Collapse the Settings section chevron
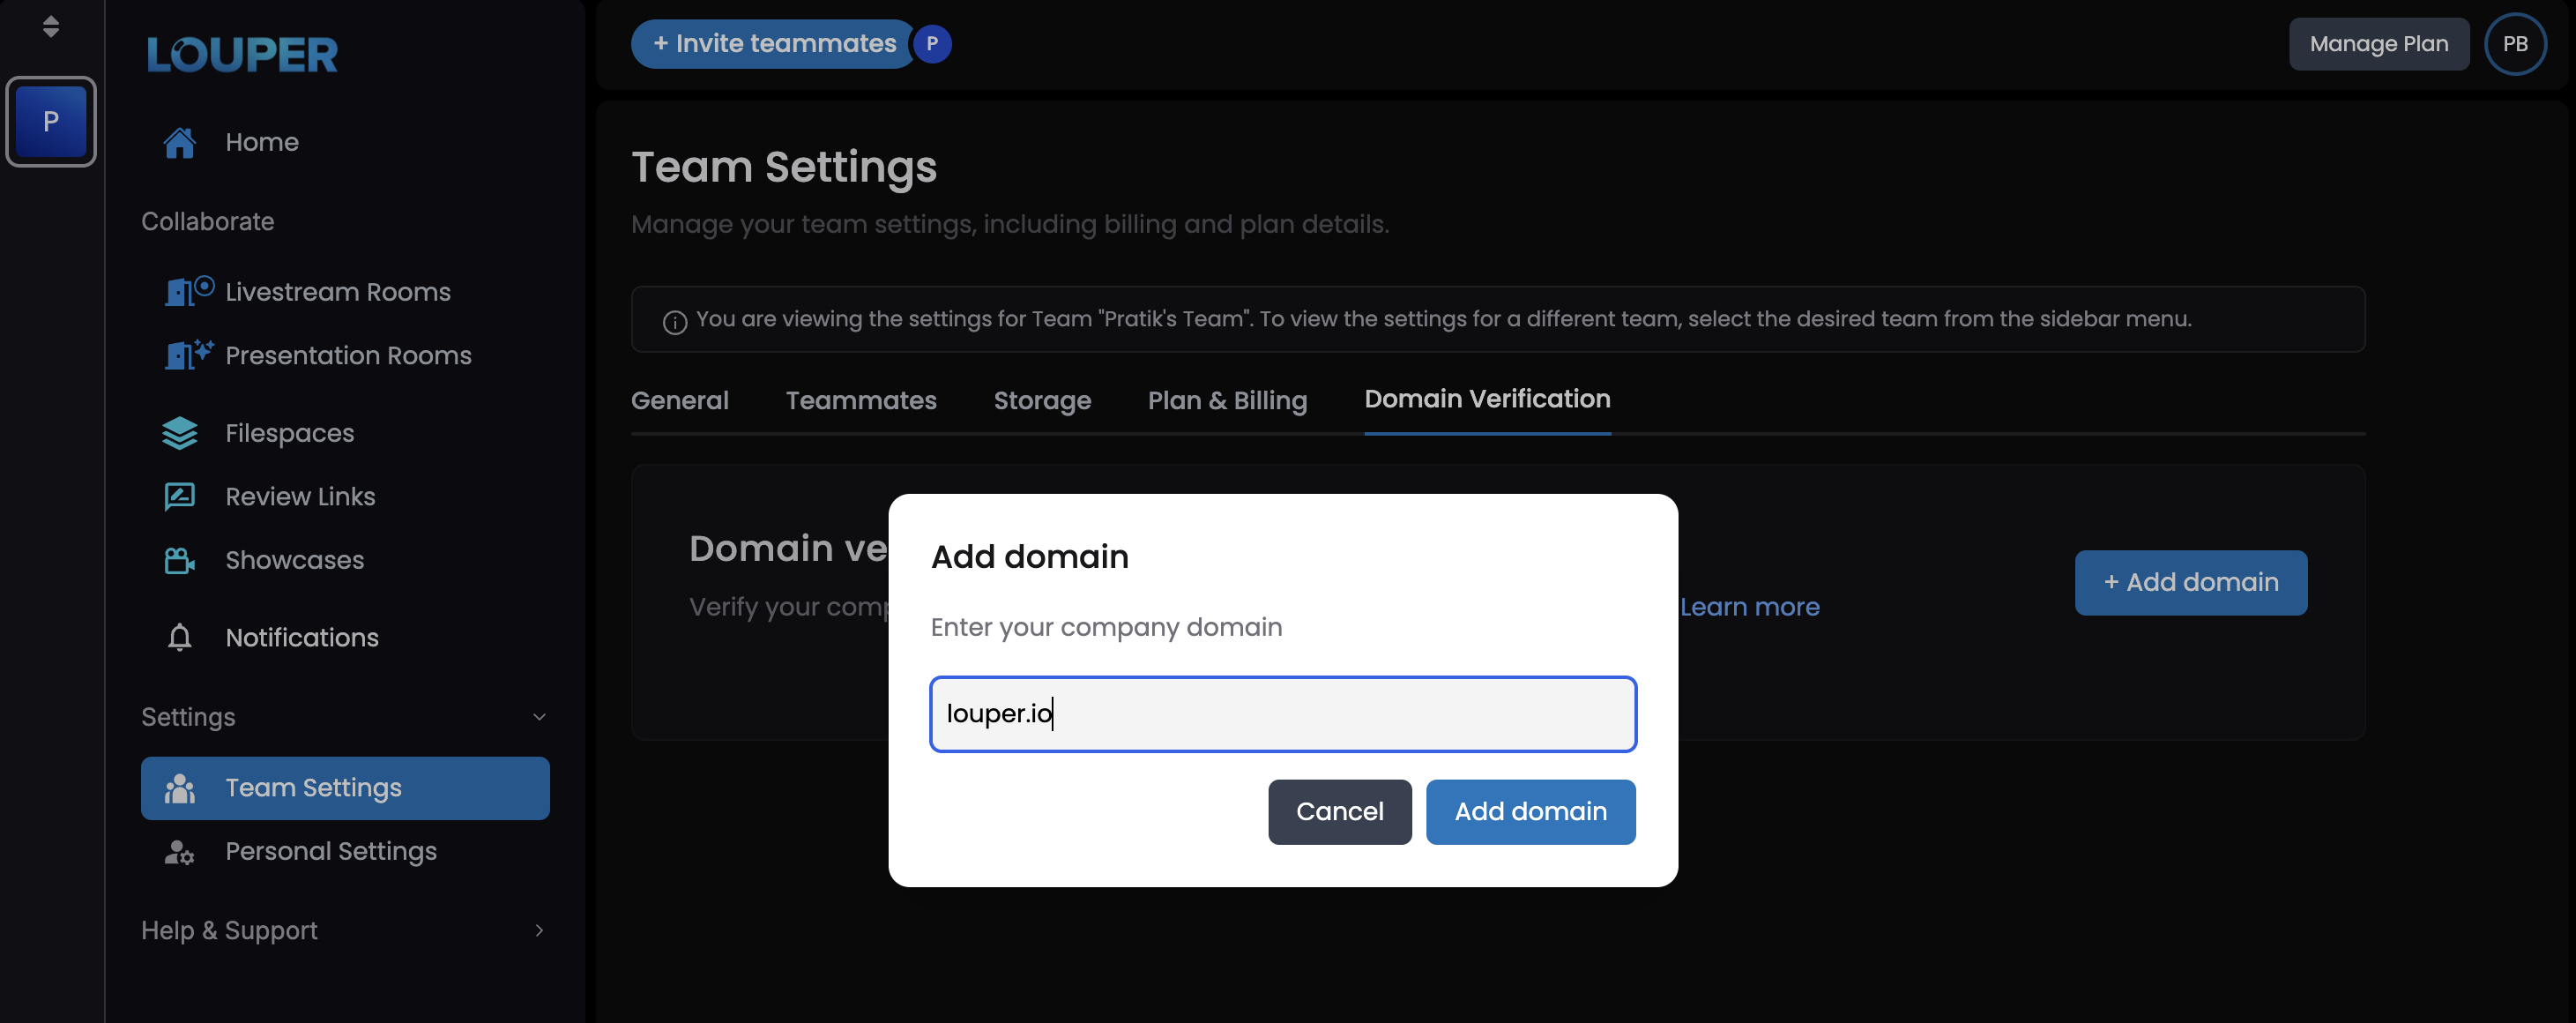 point(539,717)
